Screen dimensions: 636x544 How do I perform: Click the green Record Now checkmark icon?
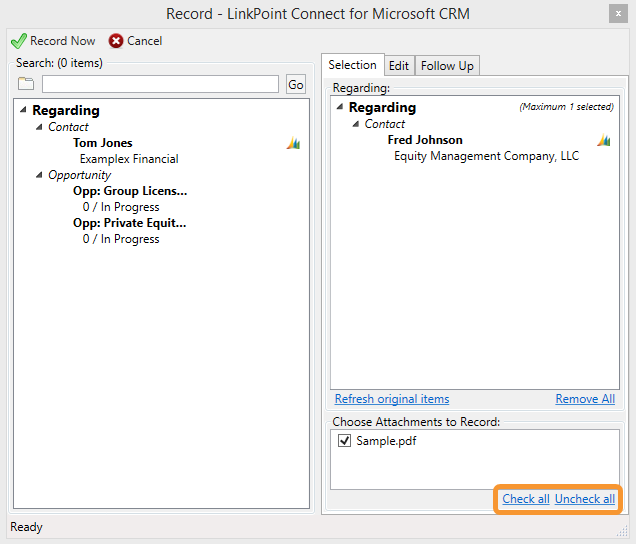click(x=18, y=41)
